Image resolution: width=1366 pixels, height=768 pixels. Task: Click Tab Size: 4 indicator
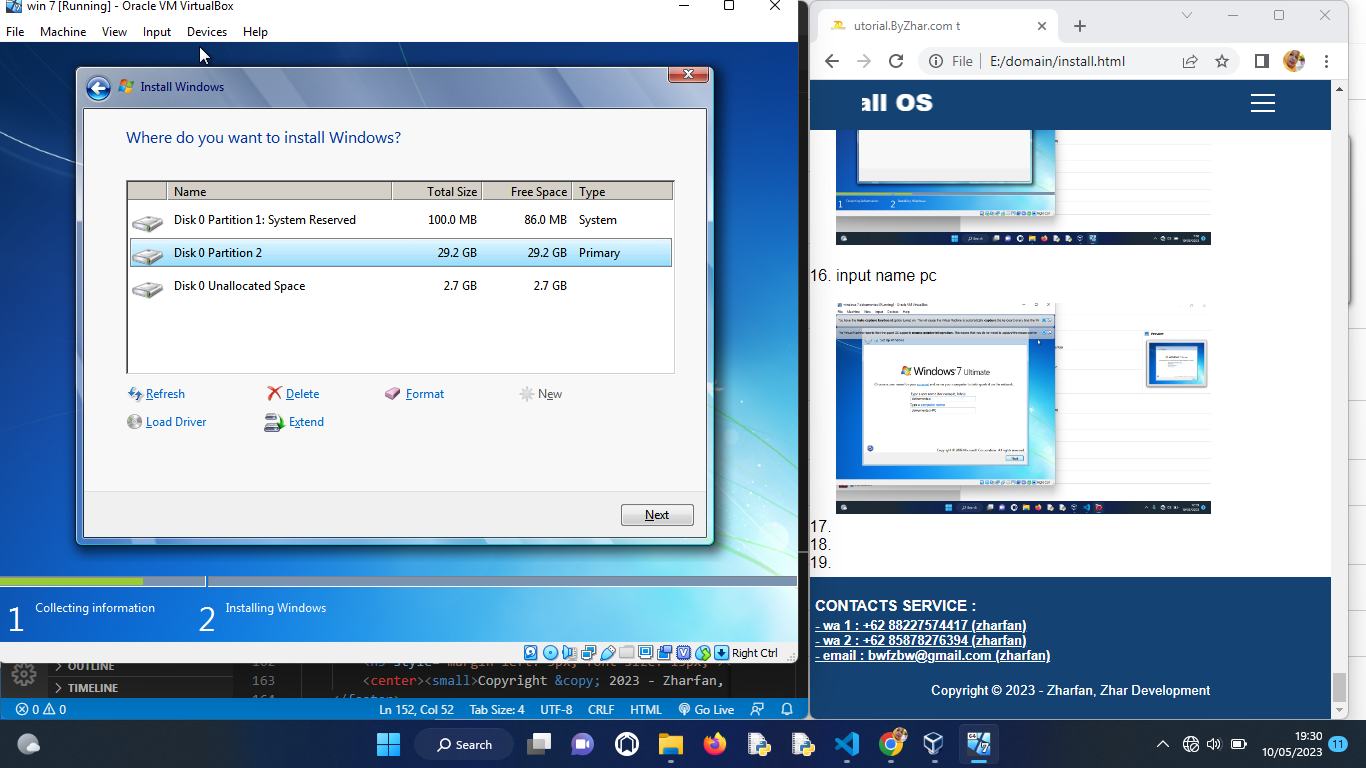[497, 710]
